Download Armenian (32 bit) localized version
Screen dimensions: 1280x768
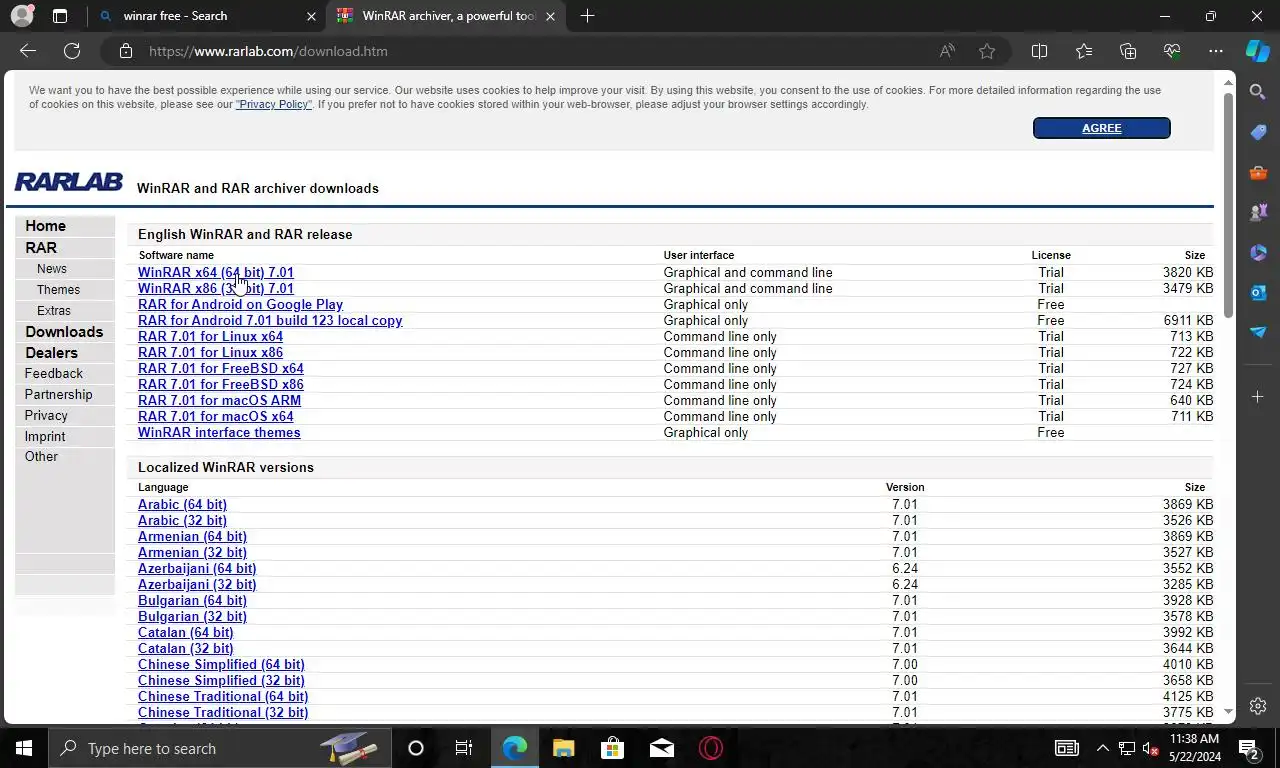pyautogui.click(x=192, y=552)
